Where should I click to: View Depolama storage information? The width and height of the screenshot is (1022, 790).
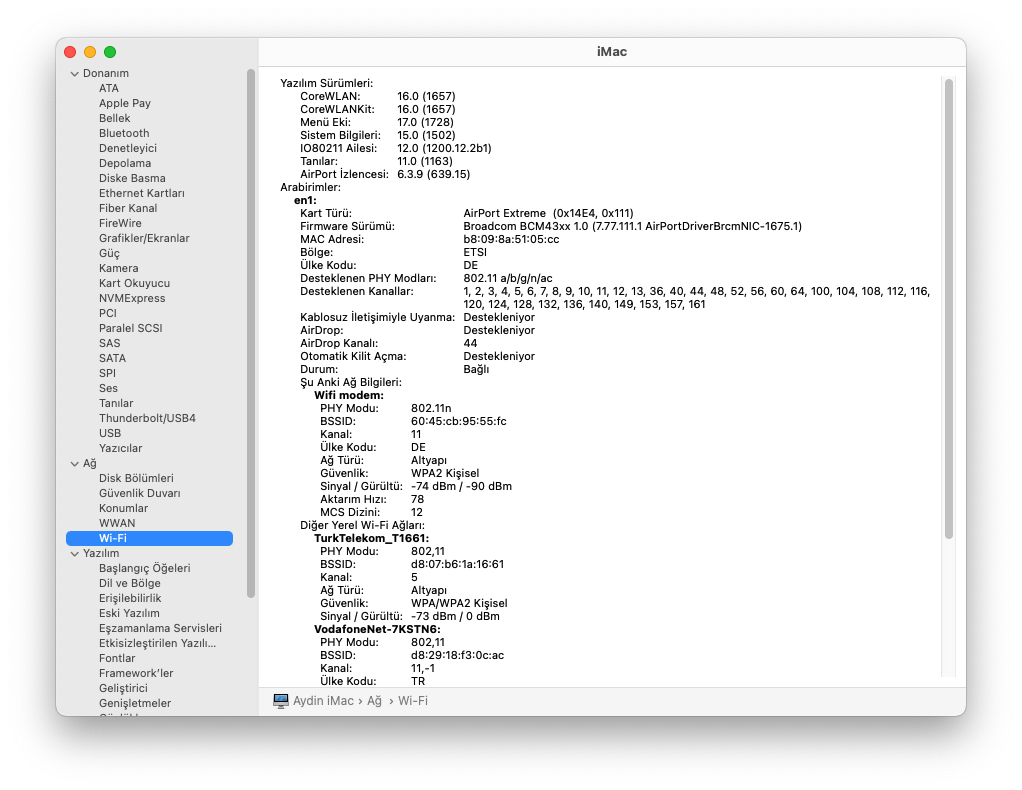coord(123,163)
